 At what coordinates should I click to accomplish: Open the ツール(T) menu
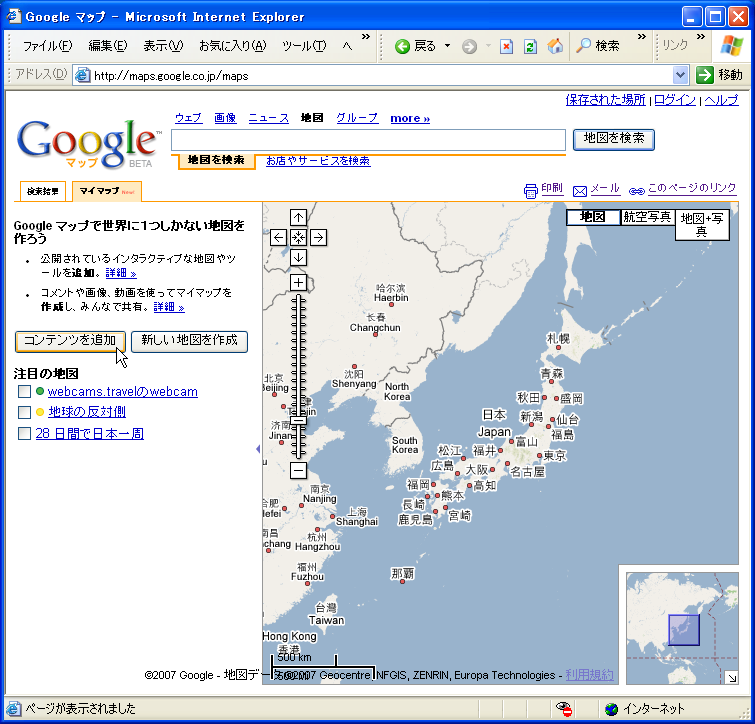(304, 46)
